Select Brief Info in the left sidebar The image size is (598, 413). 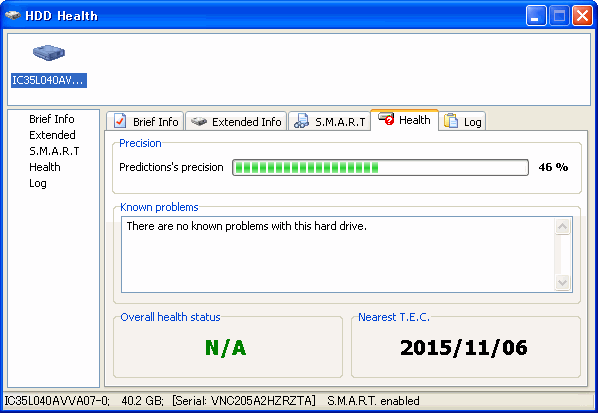pos(51,119)
